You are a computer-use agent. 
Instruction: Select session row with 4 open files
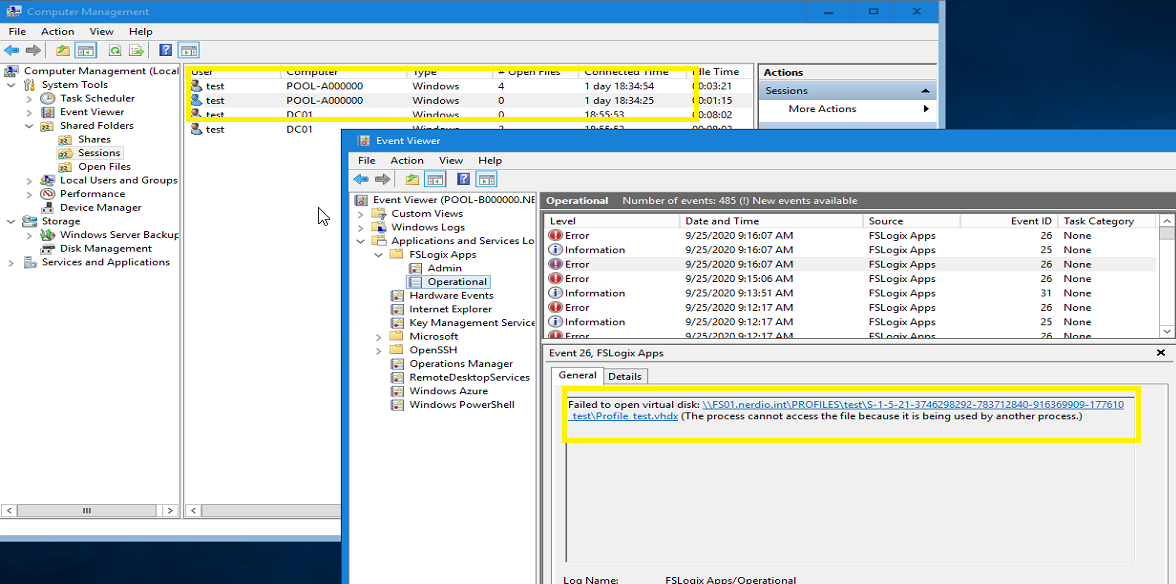(x=468, y=86)
